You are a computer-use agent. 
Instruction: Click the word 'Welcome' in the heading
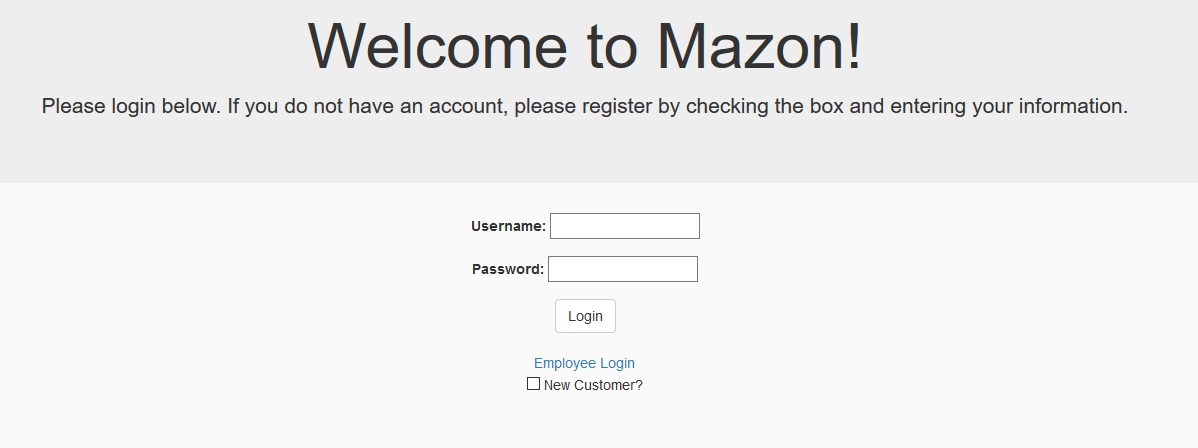(438, 46)
